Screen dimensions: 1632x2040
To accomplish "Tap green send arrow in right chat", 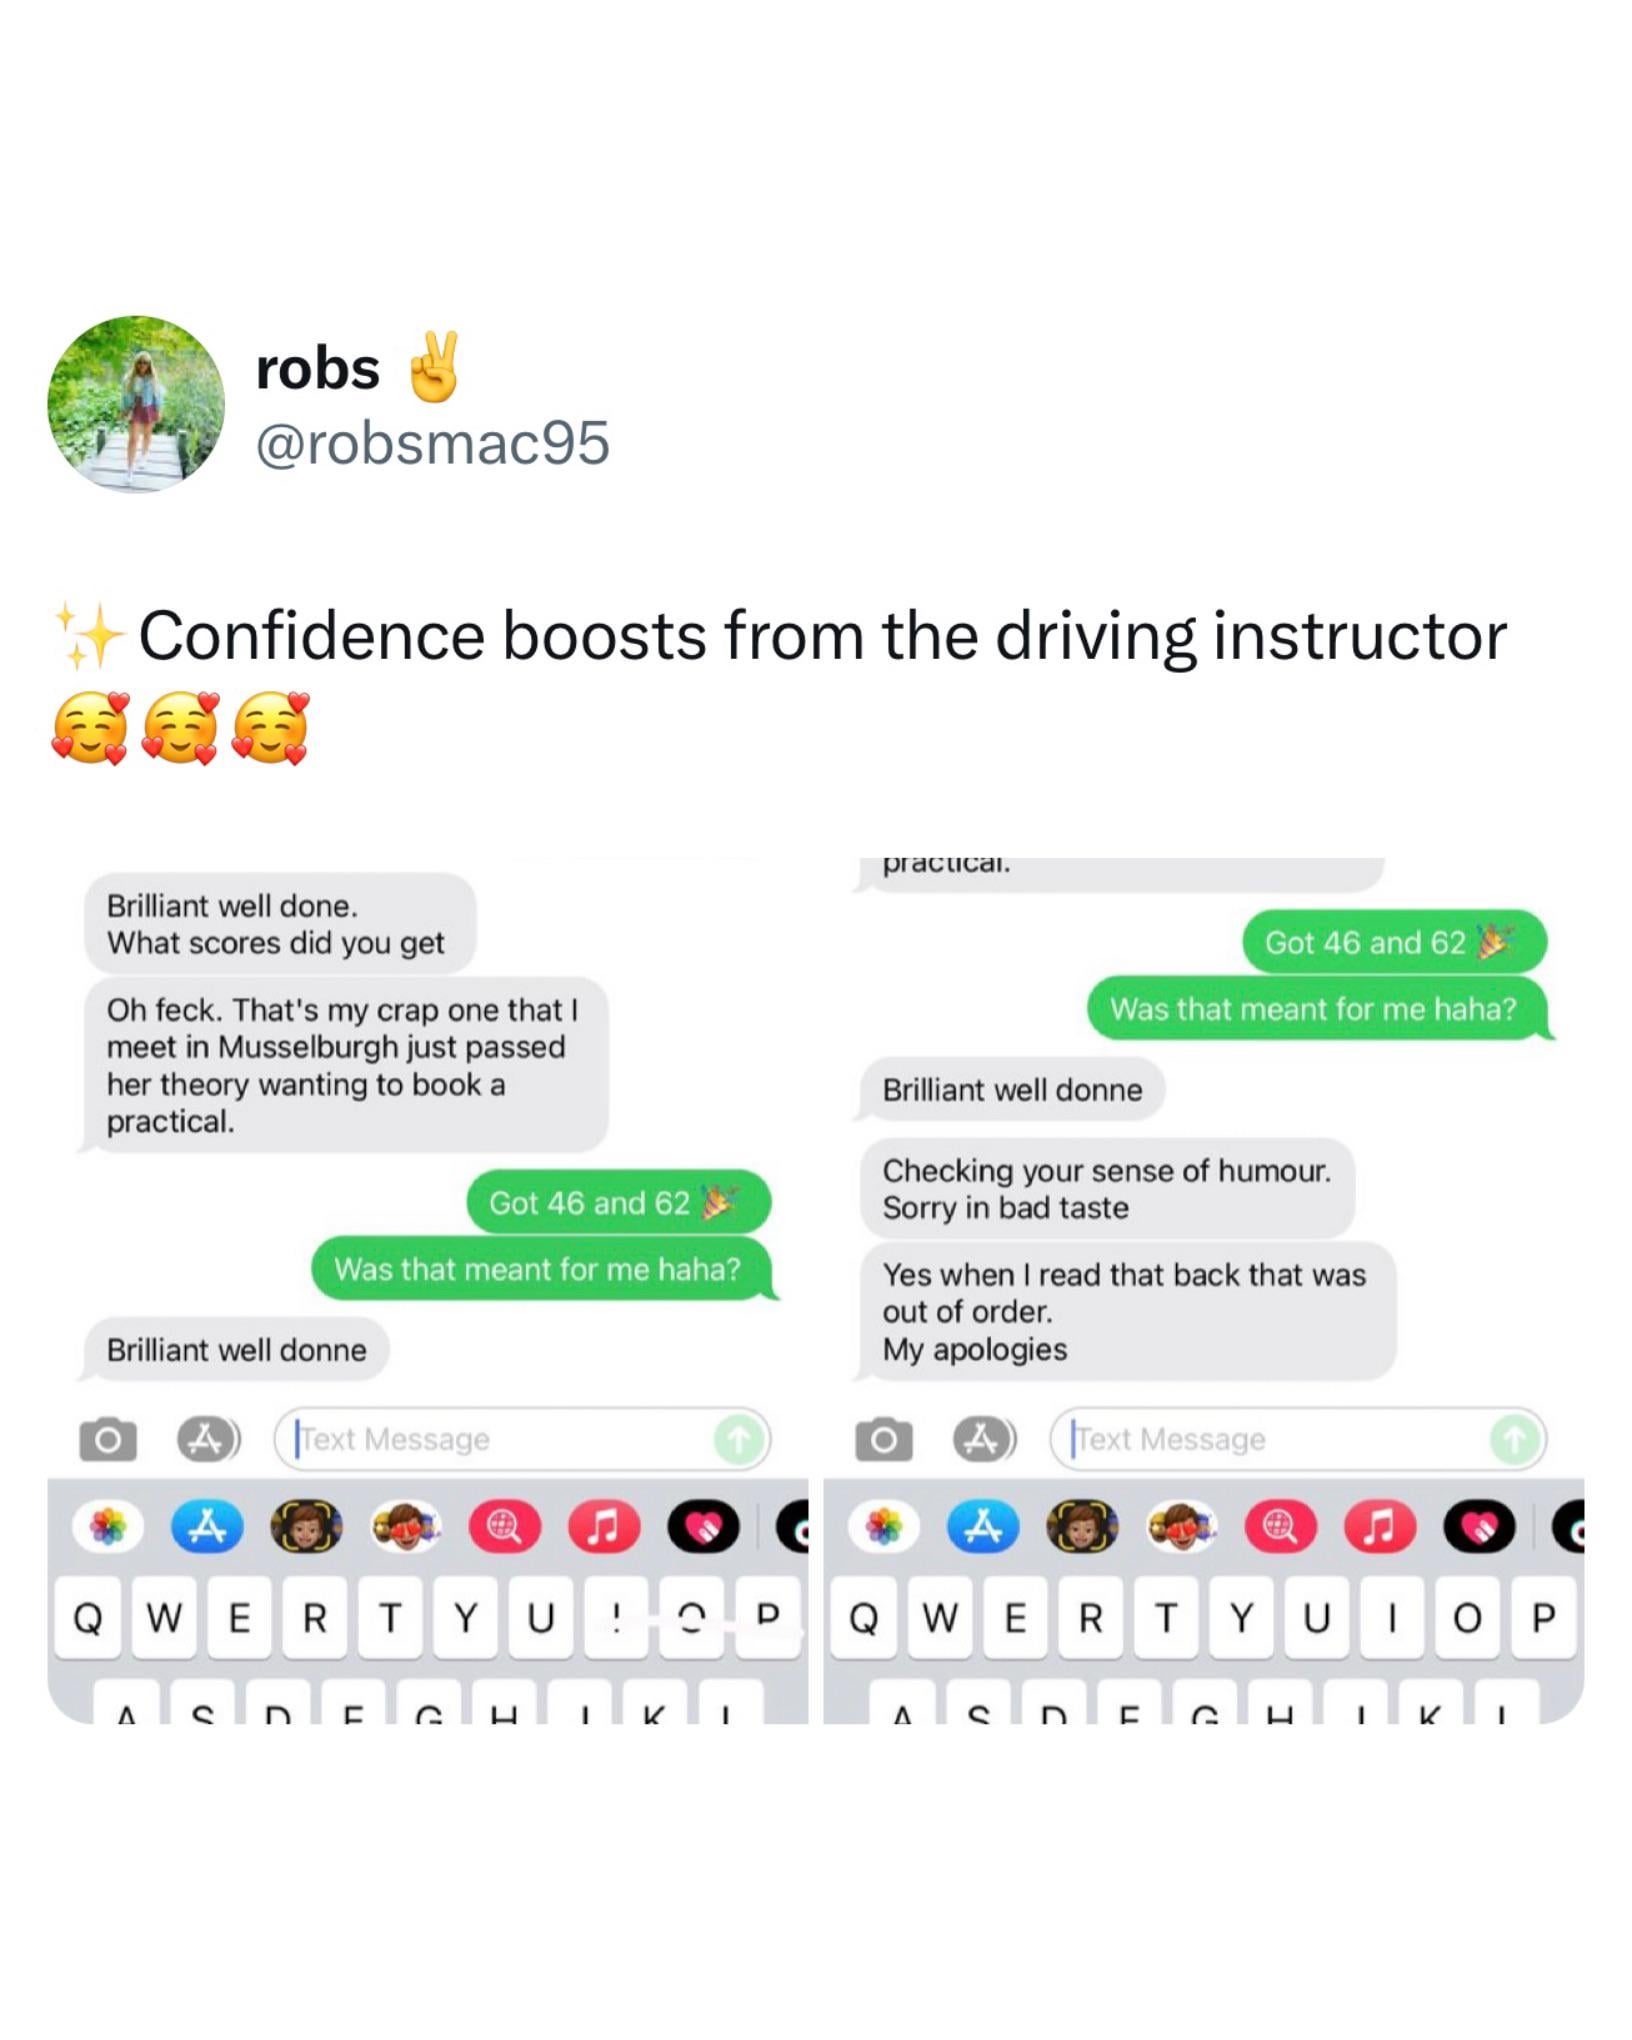I will click(x=1514, y=1440).
